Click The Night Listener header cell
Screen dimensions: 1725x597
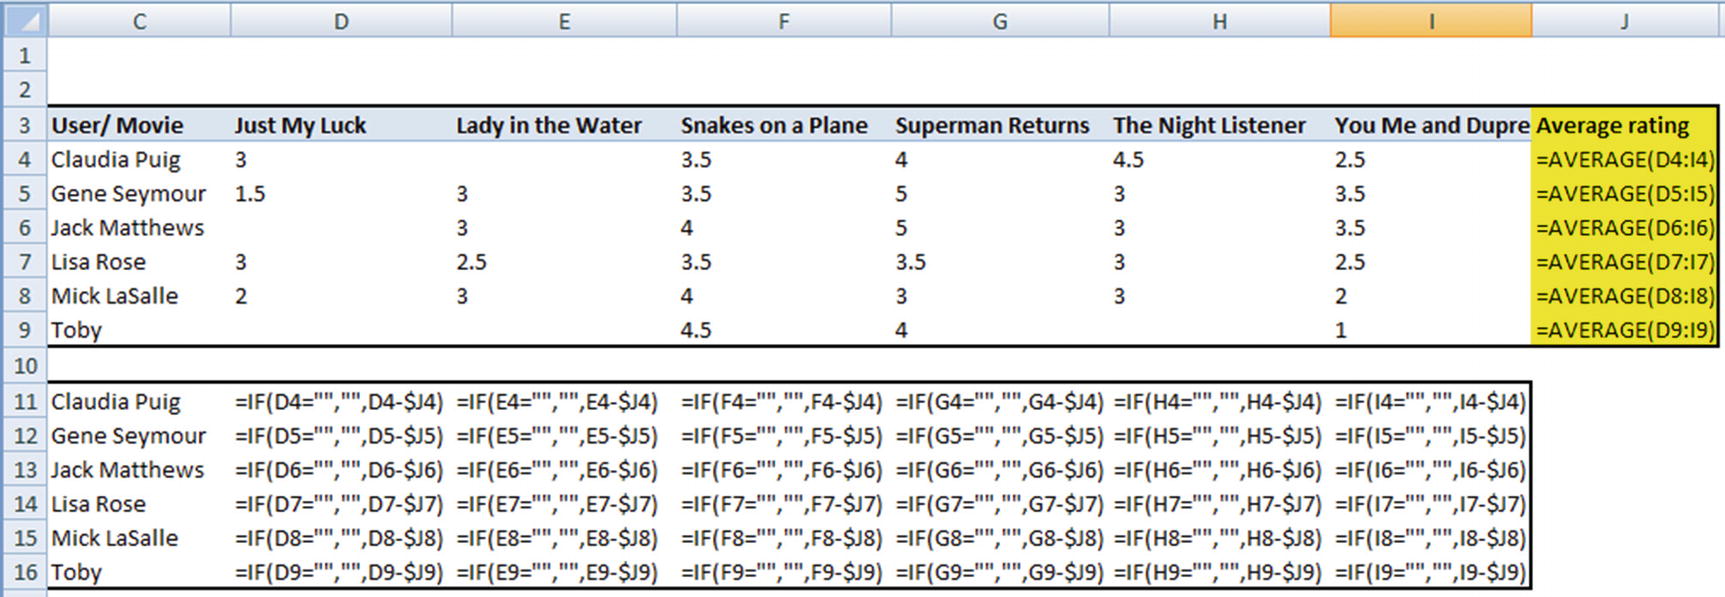click(x=1218, y=126)
